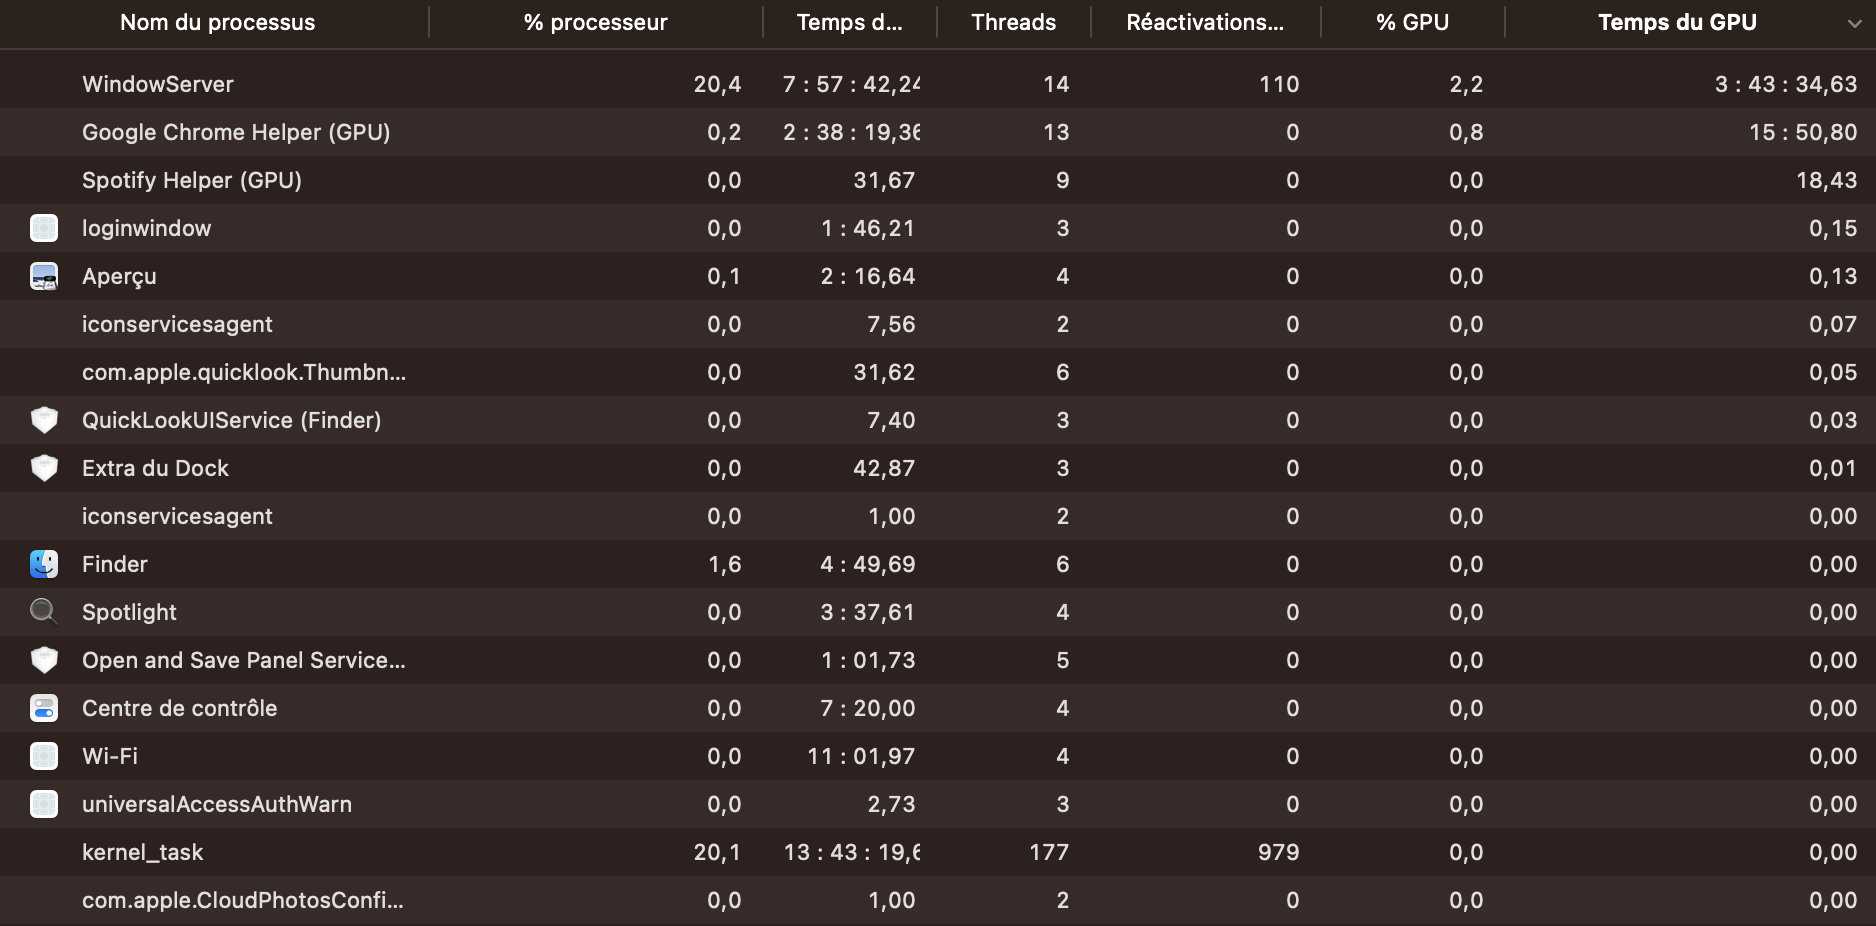Sort by % GPU column header
1876x926 pixels.
tap(1412, 22)
